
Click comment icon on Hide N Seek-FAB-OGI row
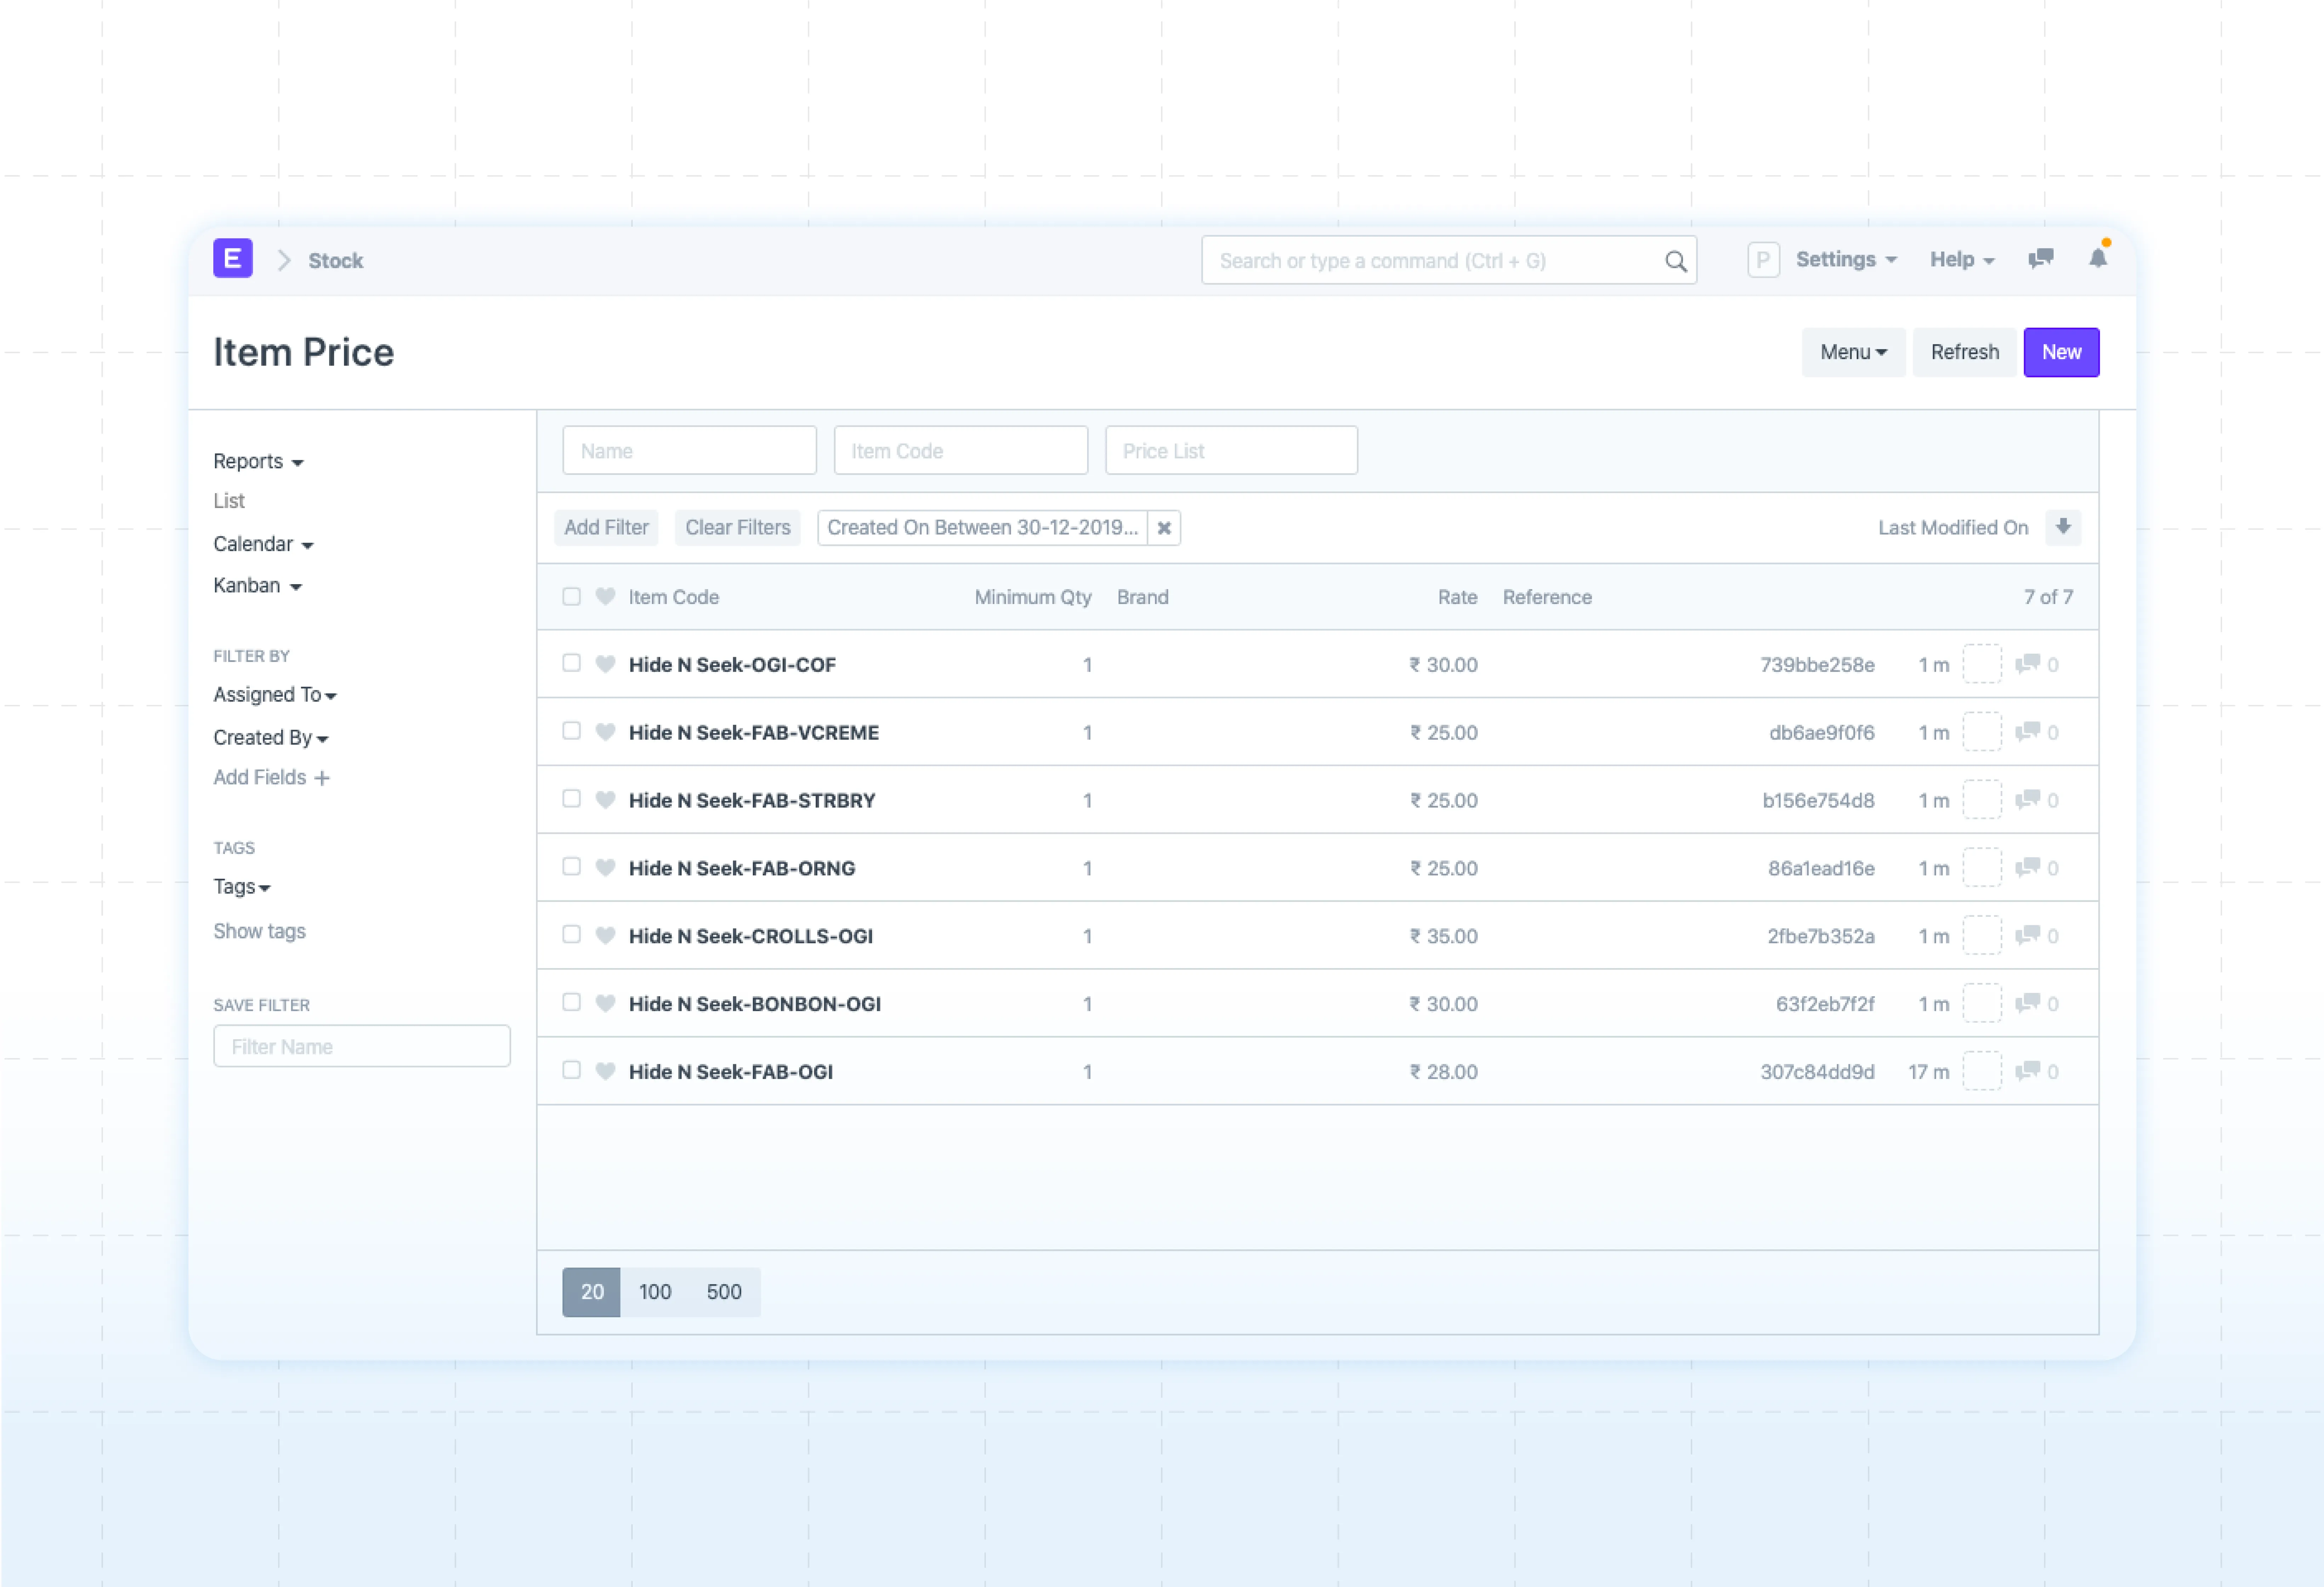[2027, 1071]
